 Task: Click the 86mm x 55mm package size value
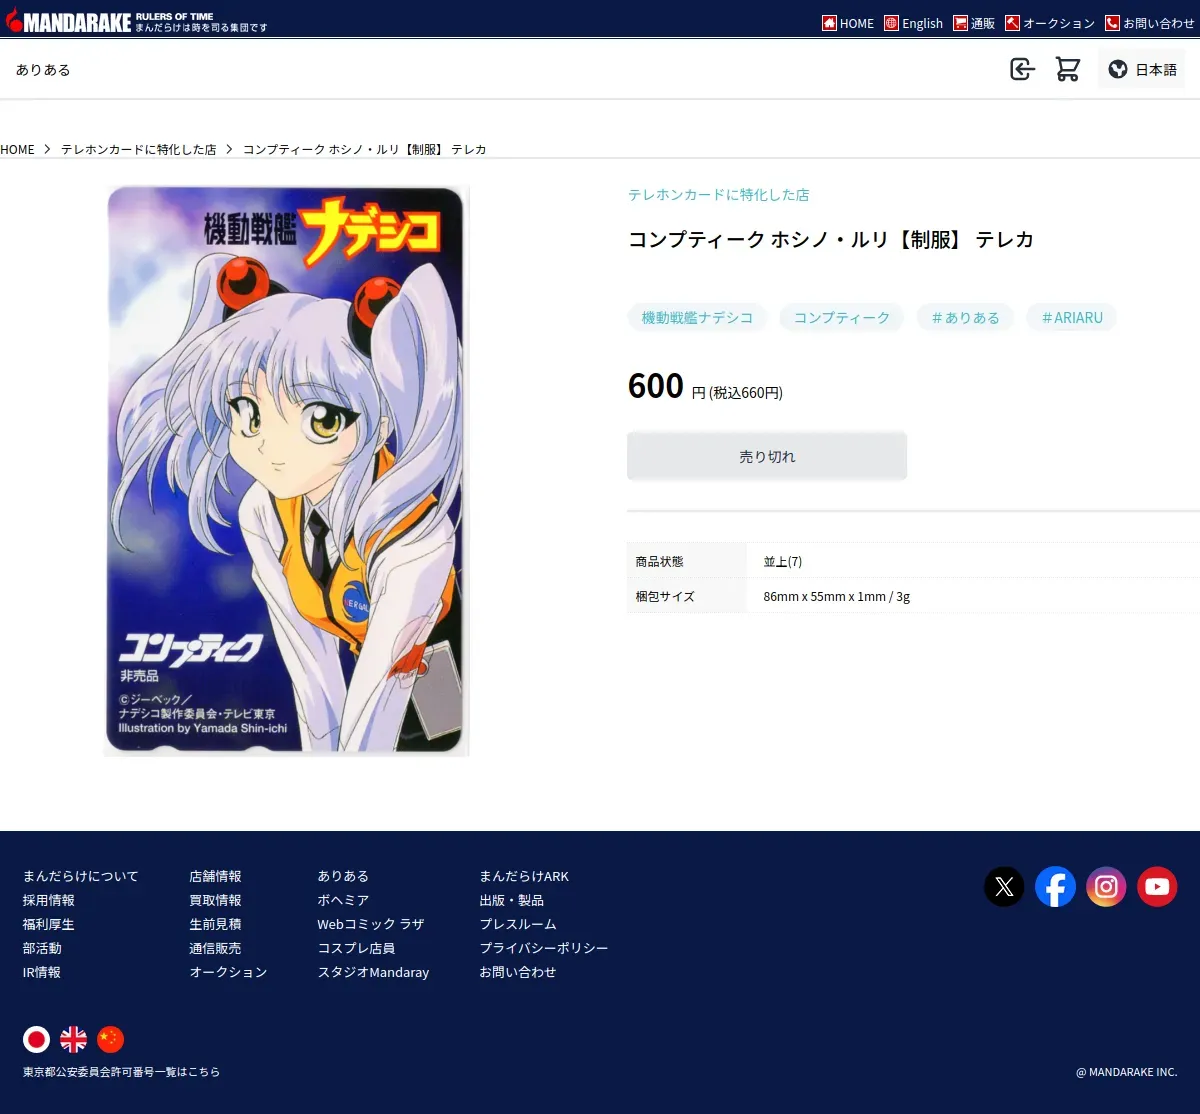click(837, 597)
